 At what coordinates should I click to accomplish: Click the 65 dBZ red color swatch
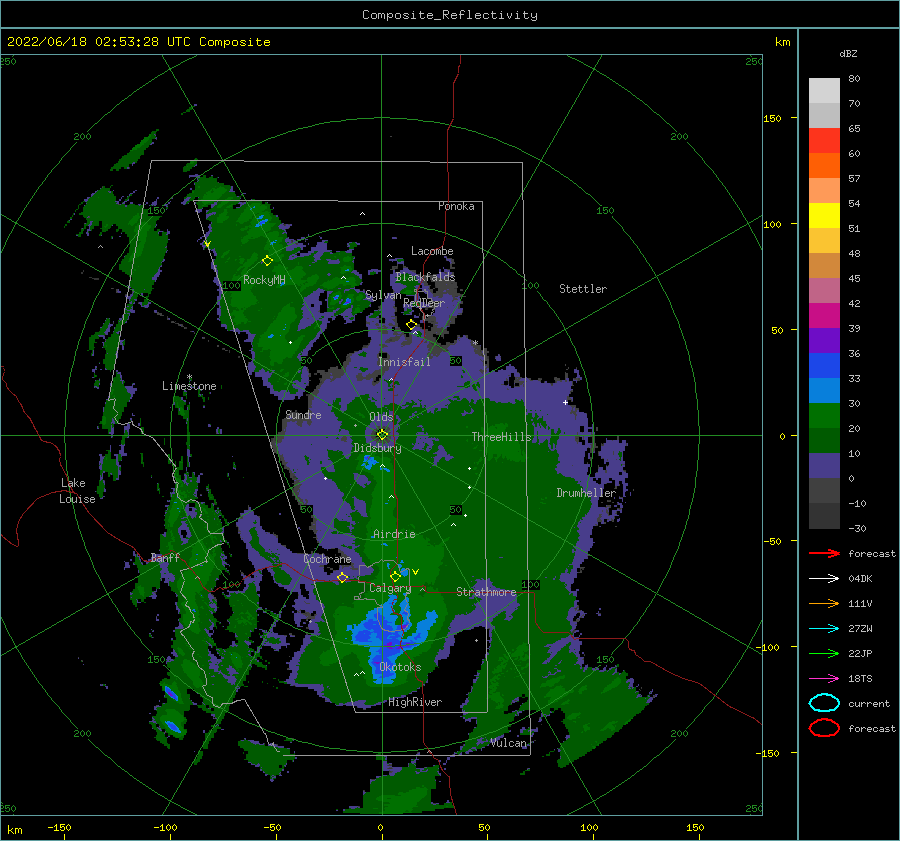click(x=824, y=140)
